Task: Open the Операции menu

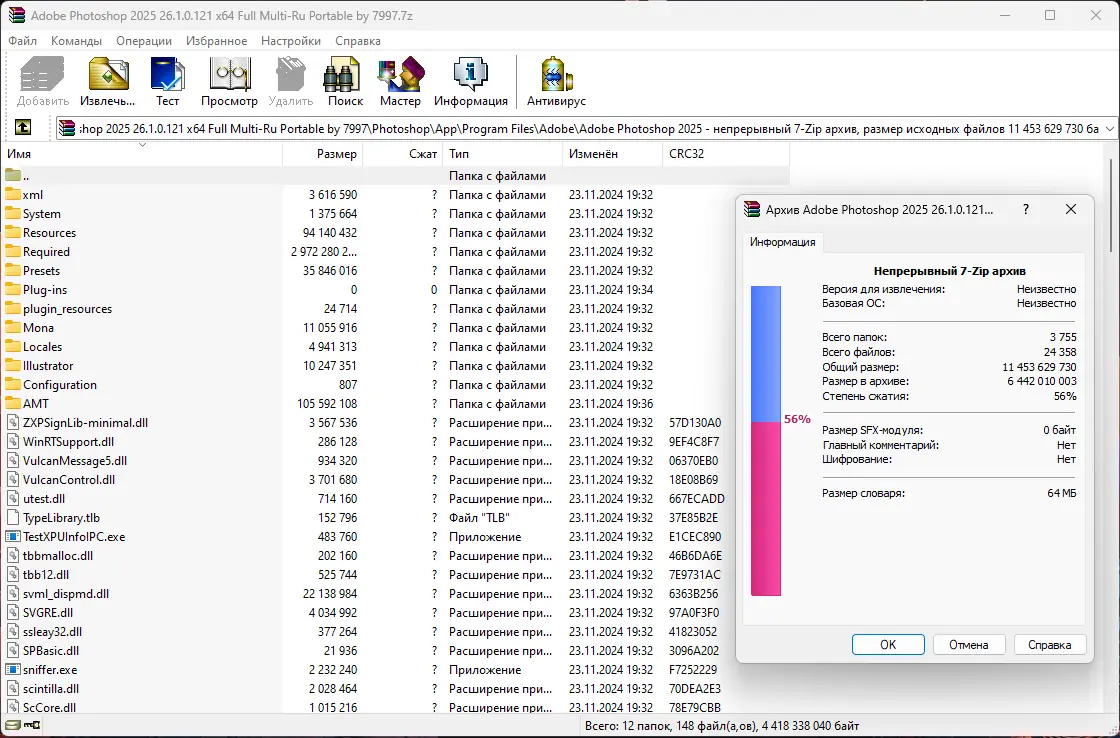Action: click(x=143, y=41)
